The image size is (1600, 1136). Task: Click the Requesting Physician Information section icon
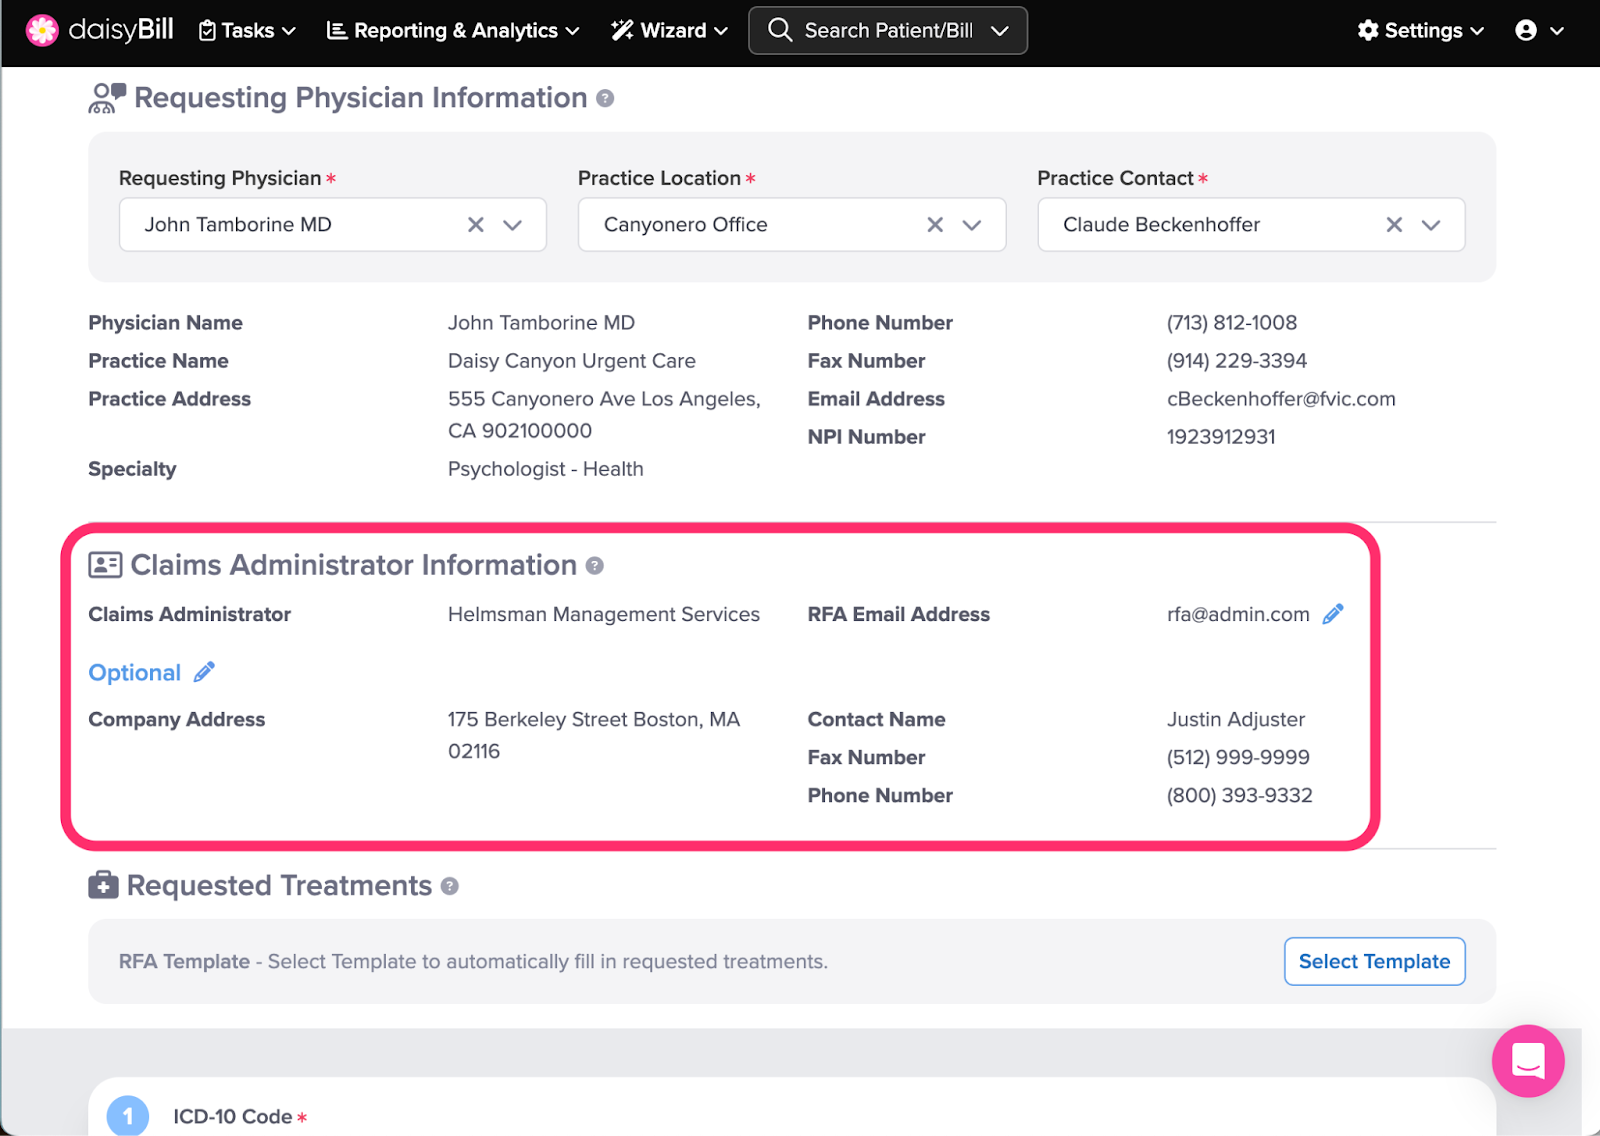point(107,98)
